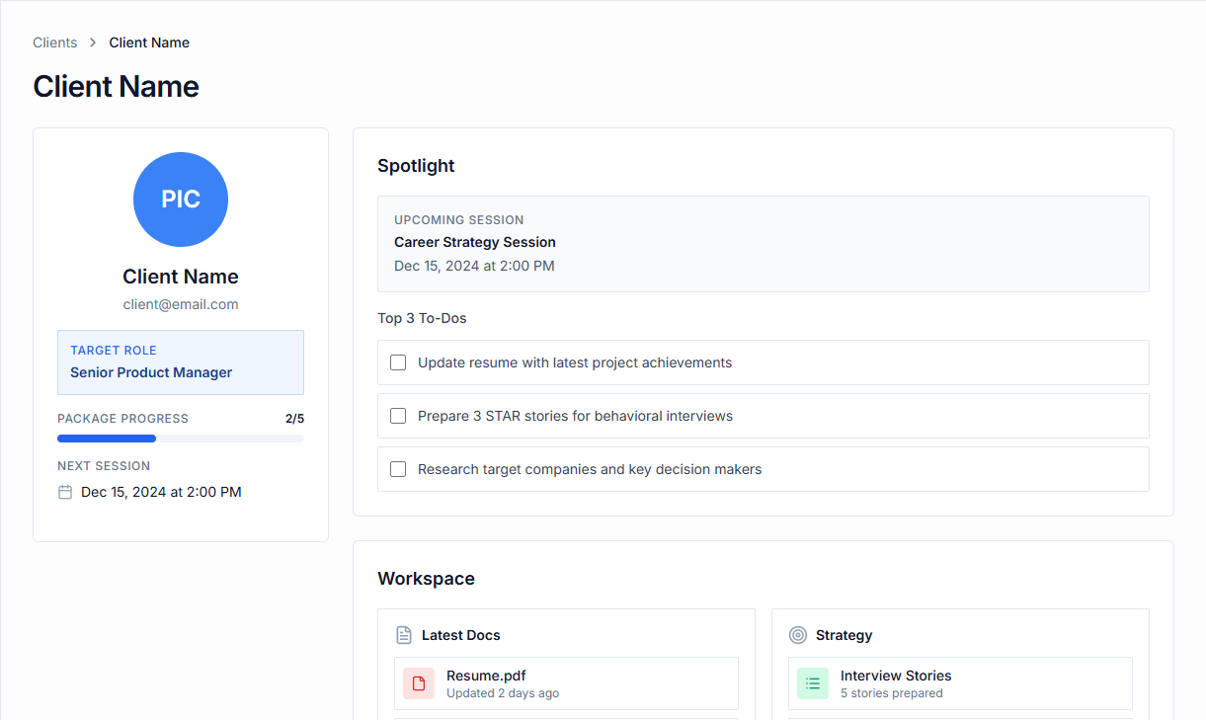Open the PIC profile avatar
Screen dimensions: 1206x720
[180, 199]
